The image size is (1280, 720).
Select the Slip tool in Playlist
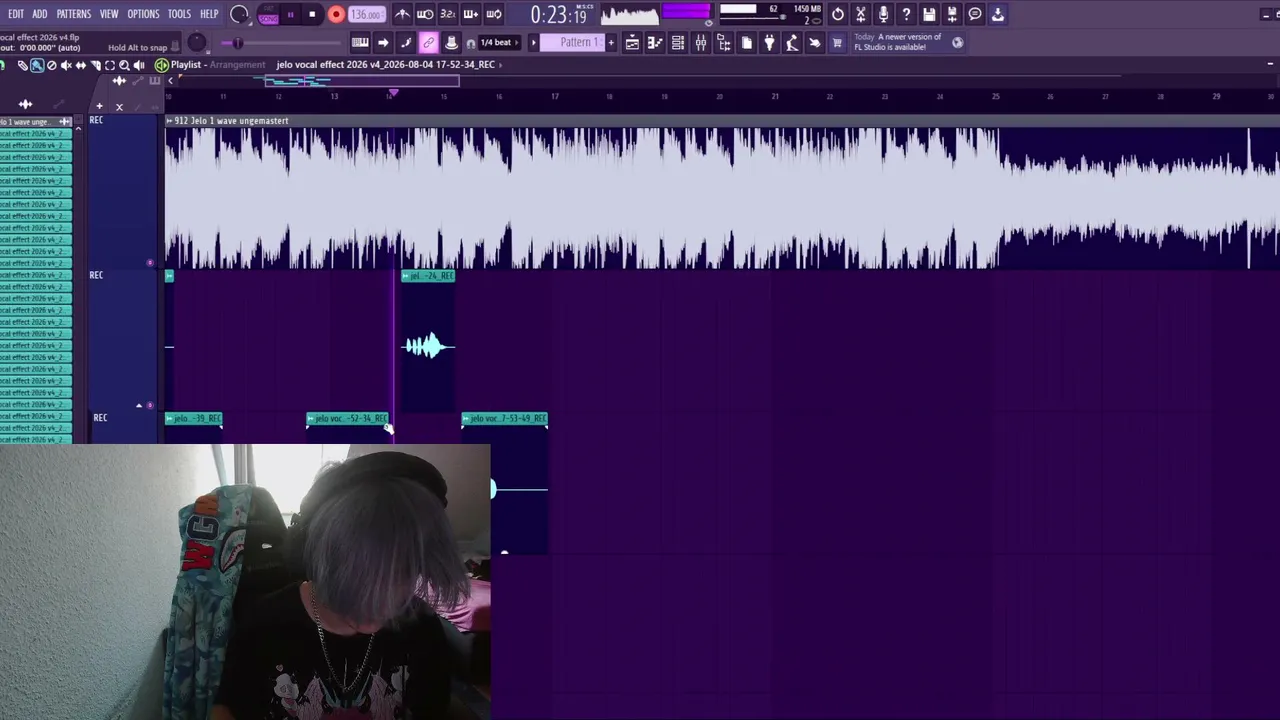pyautogui.click(x=81, y=65)
